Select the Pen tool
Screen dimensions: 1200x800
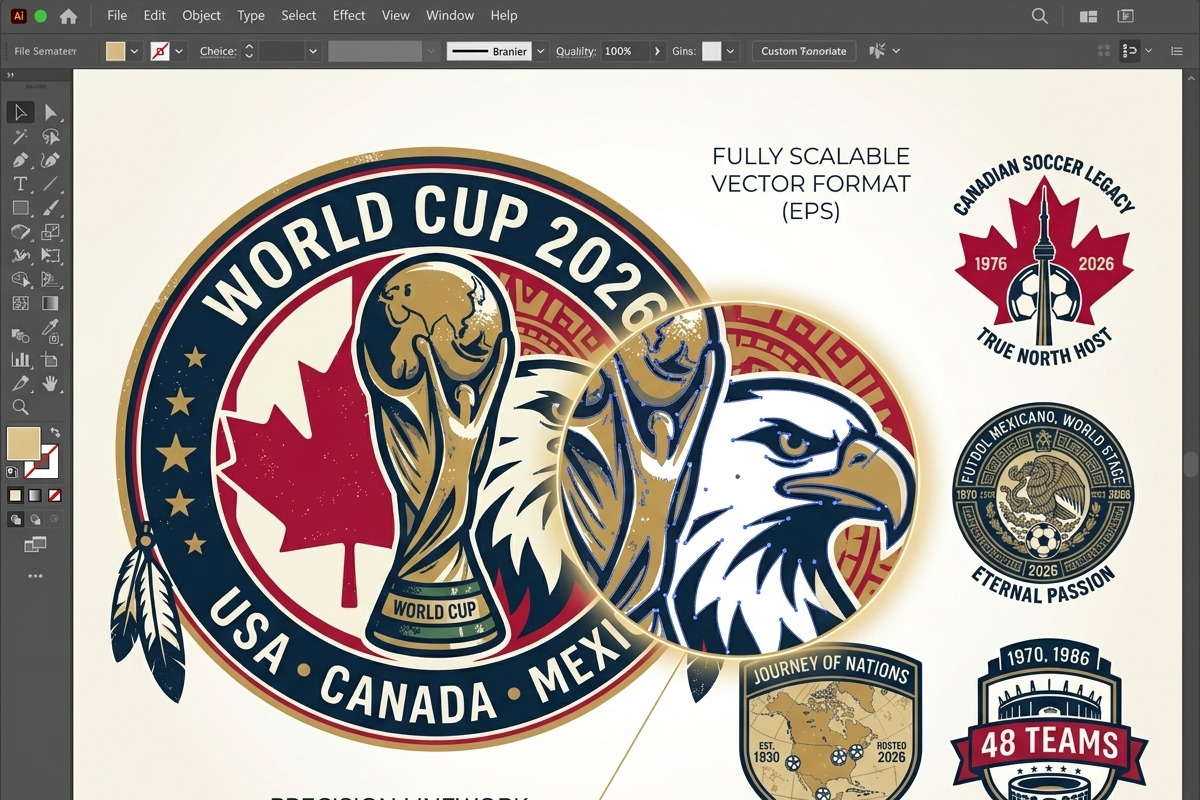coord(20,160)
